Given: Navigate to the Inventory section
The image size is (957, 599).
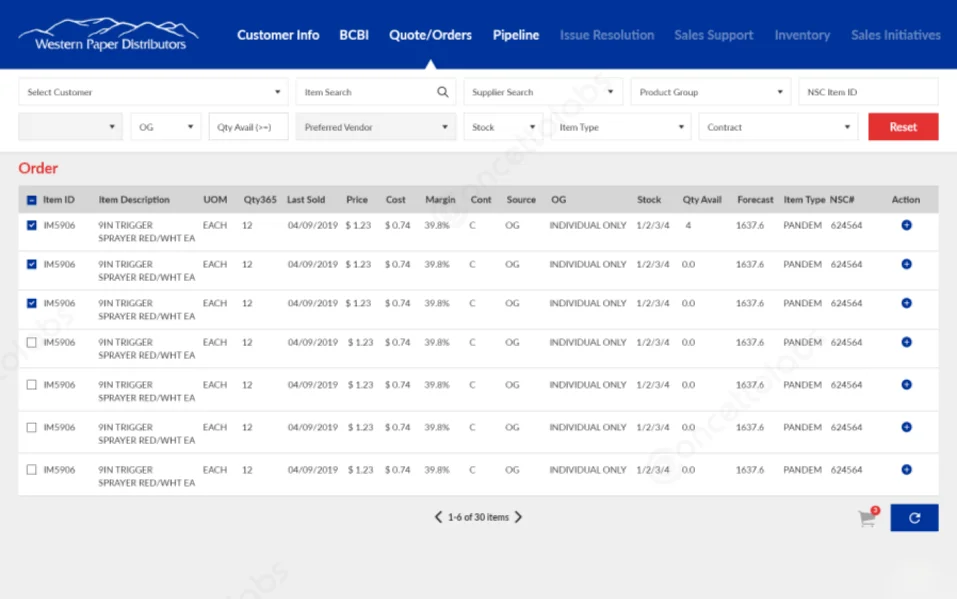Looking at the screenshot, I should tap(802, 34).
